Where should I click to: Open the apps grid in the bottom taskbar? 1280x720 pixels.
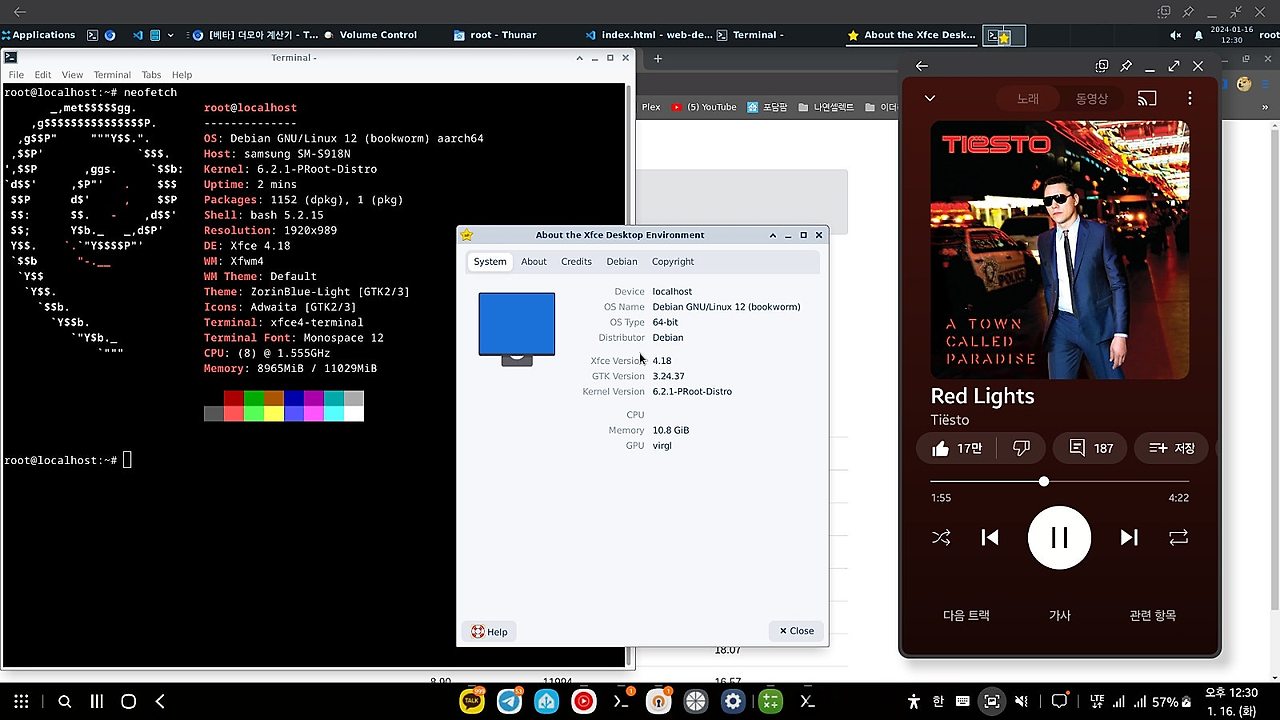(21, 702)
